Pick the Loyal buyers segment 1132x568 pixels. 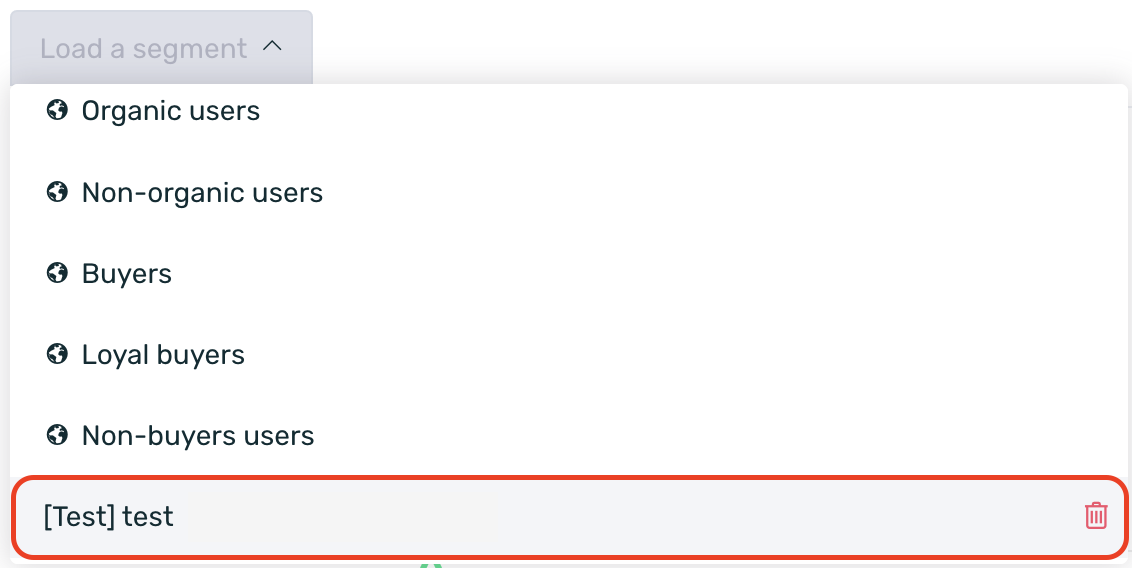click(x=163, y=354)
